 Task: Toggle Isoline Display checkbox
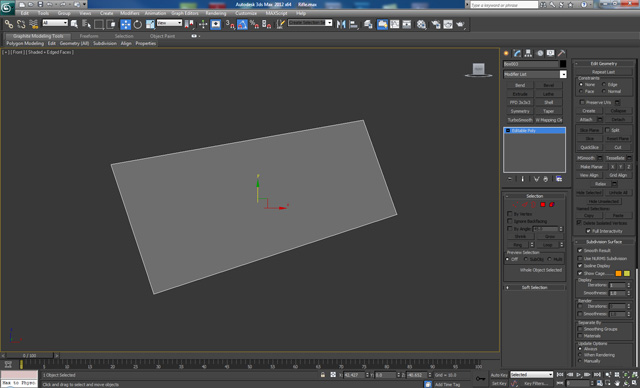580,266
